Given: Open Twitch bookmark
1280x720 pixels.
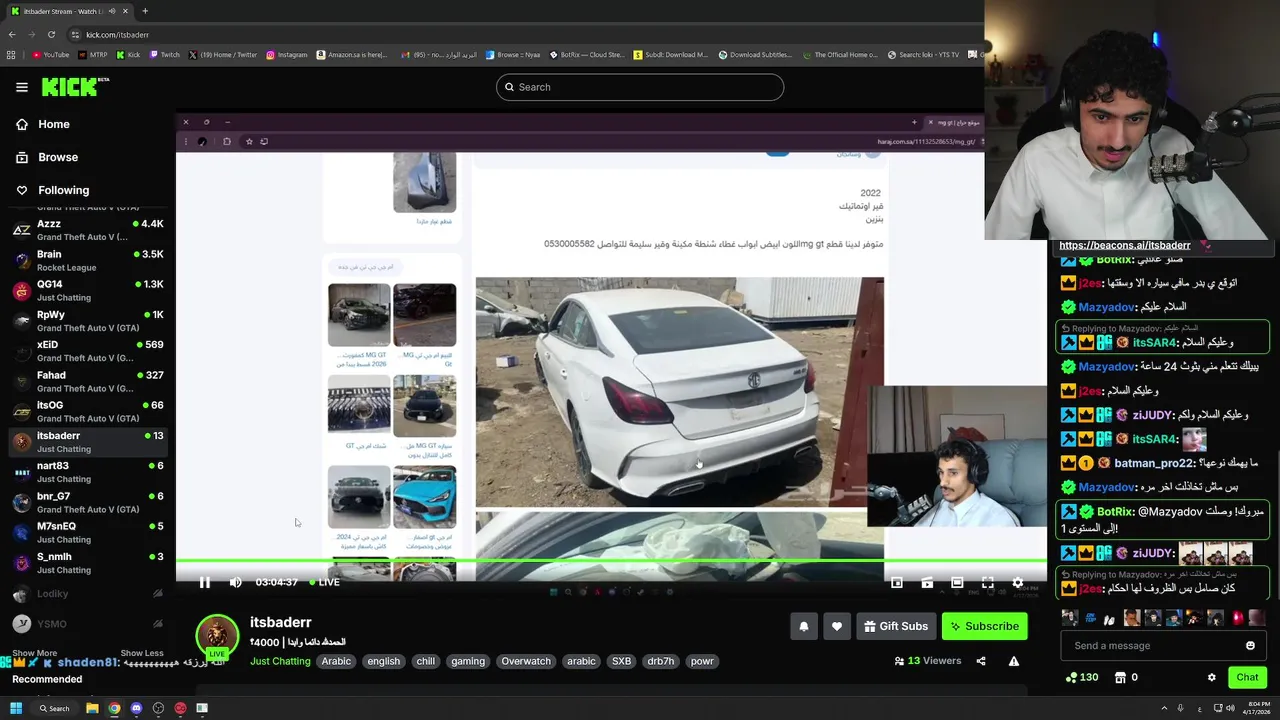Looking at the screenshot, I should point(164,55).
